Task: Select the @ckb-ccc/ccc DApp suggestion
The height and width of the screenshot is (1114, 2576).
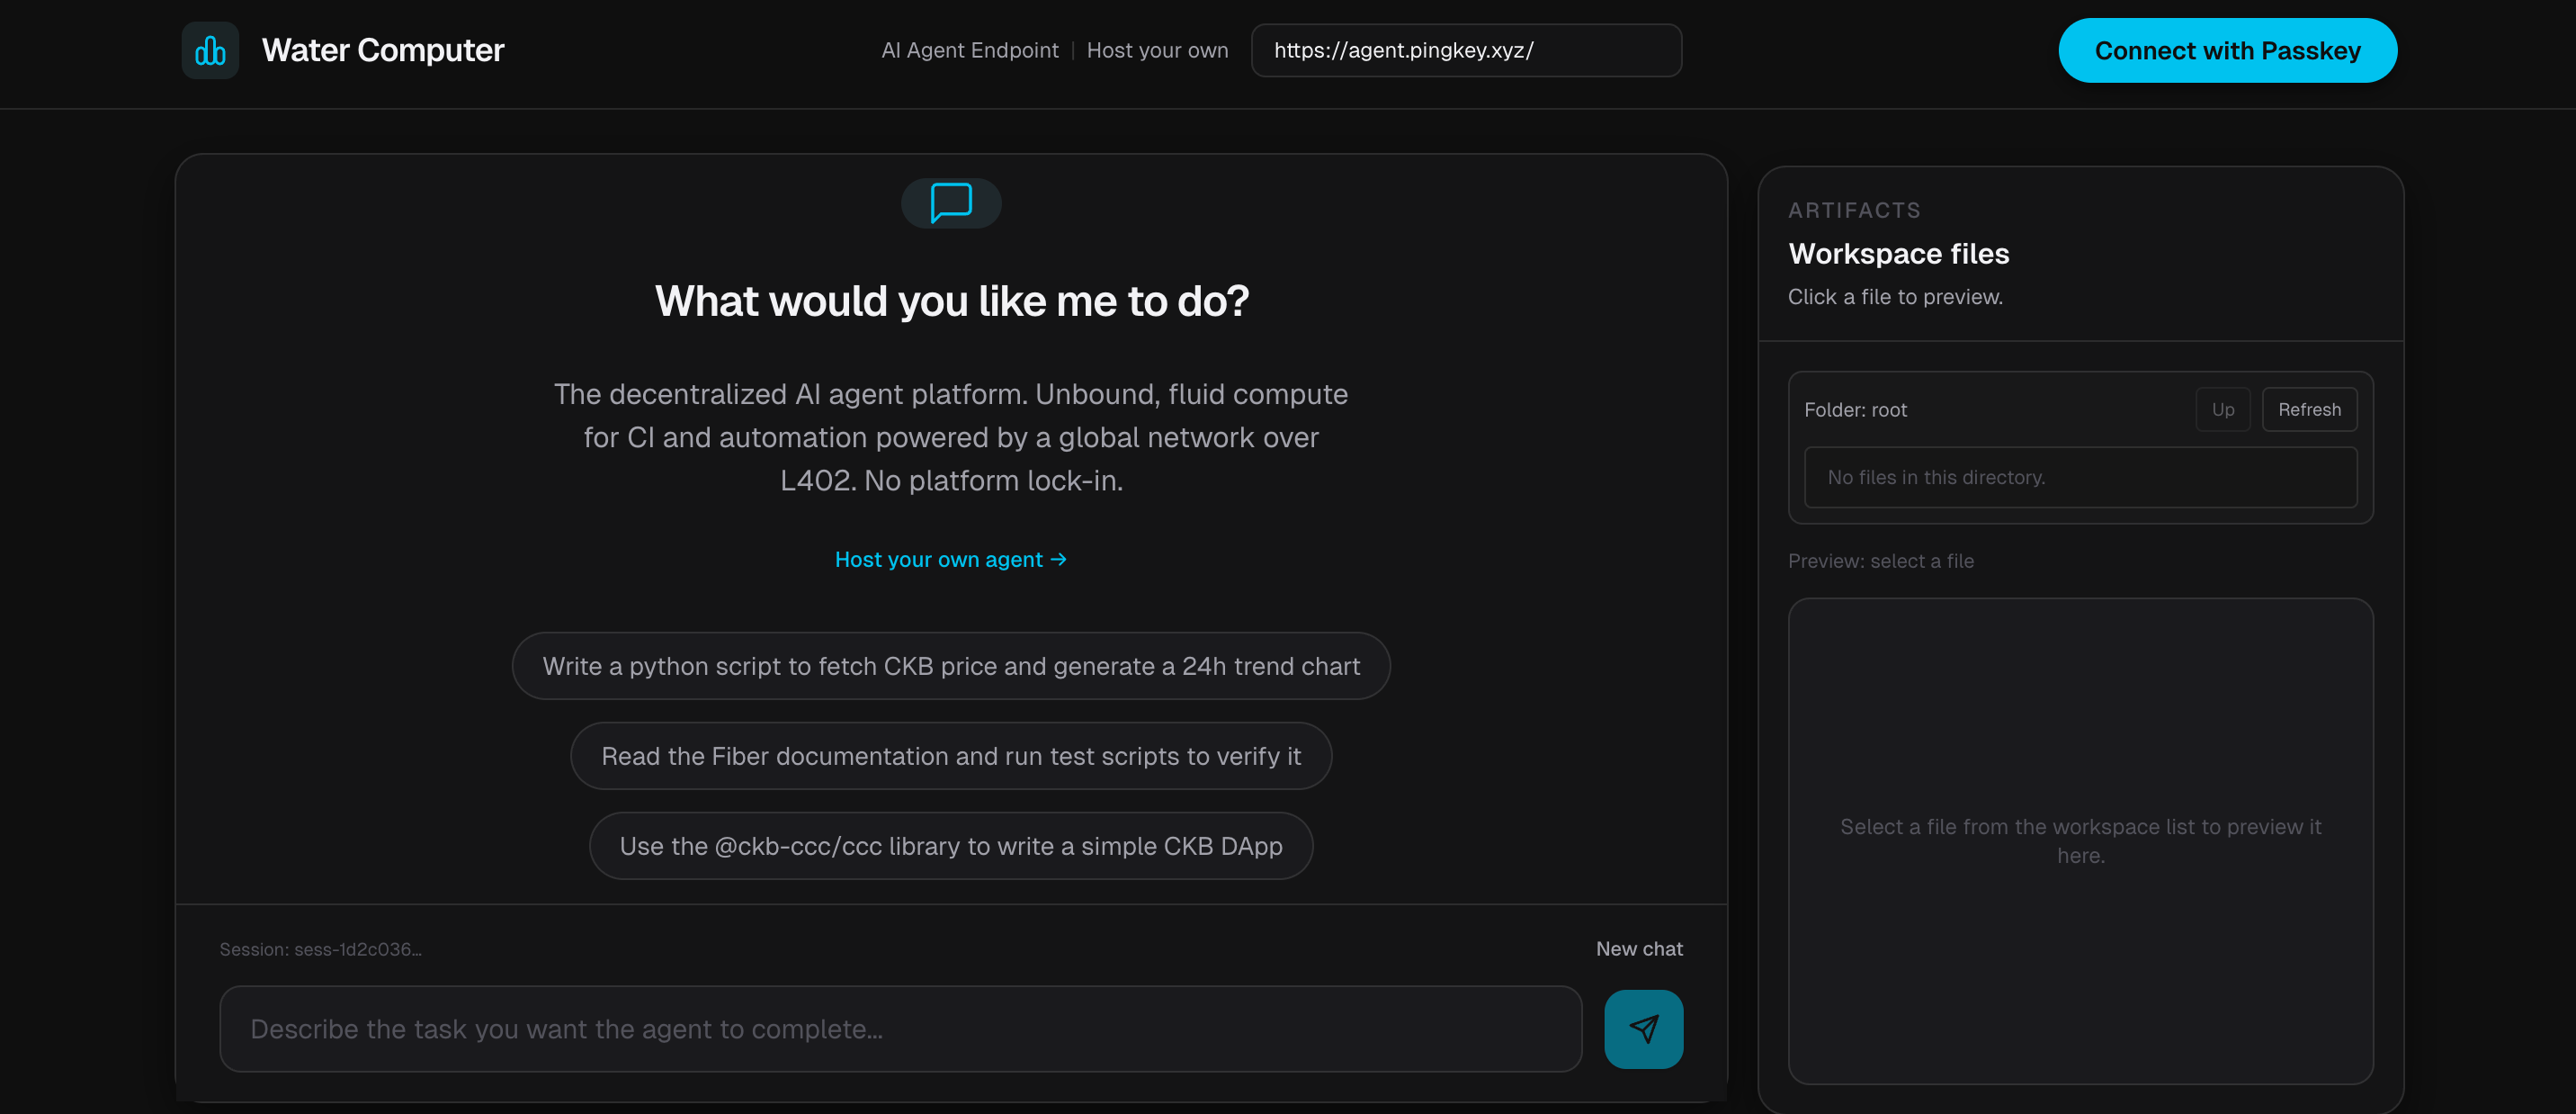Action: coord(951,846)
